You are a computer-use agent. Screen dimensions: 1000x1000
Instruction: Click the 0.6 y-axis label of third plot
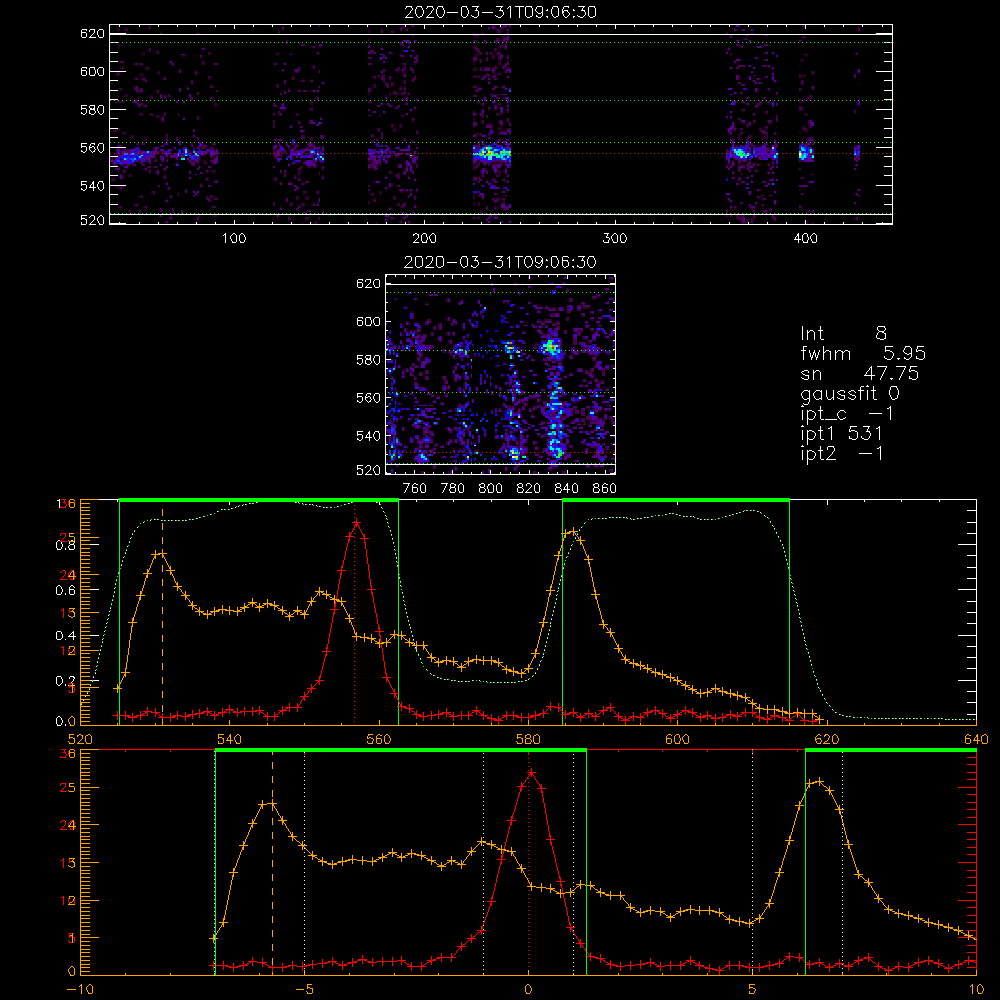(x=65, y=591)
